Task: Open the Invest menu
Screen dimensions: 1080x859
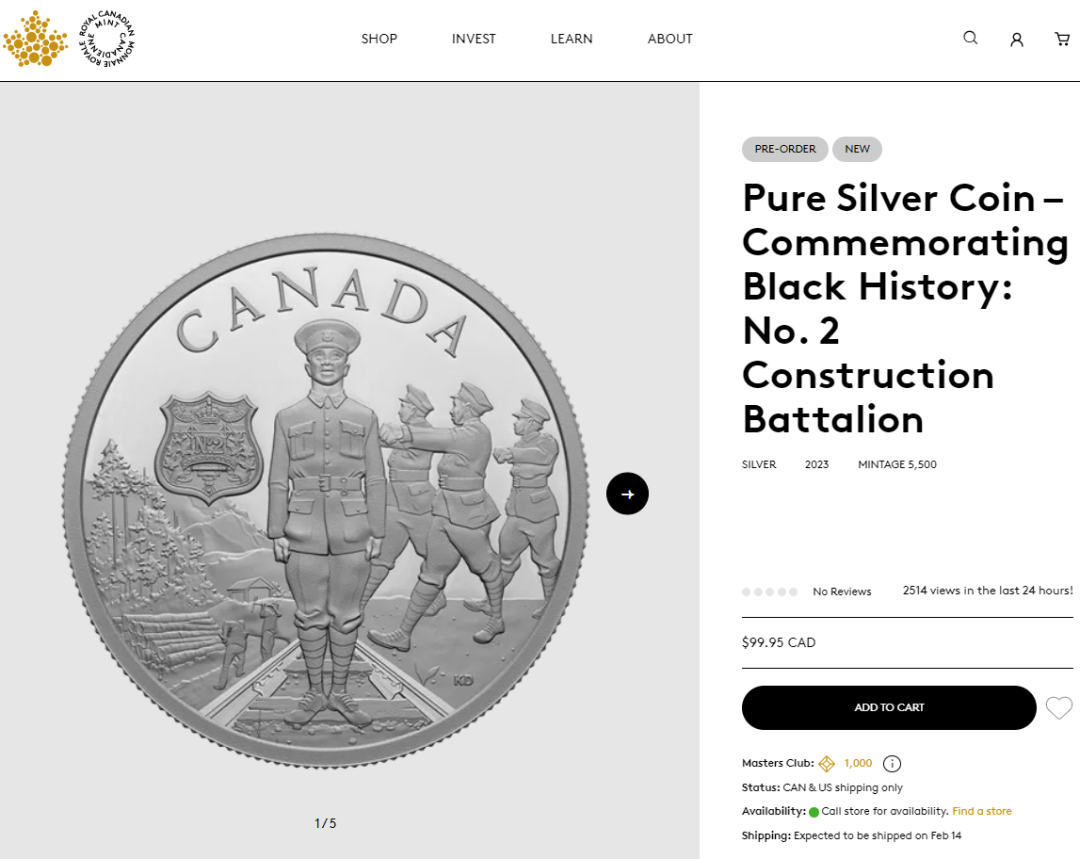Action: pos(473,39)
